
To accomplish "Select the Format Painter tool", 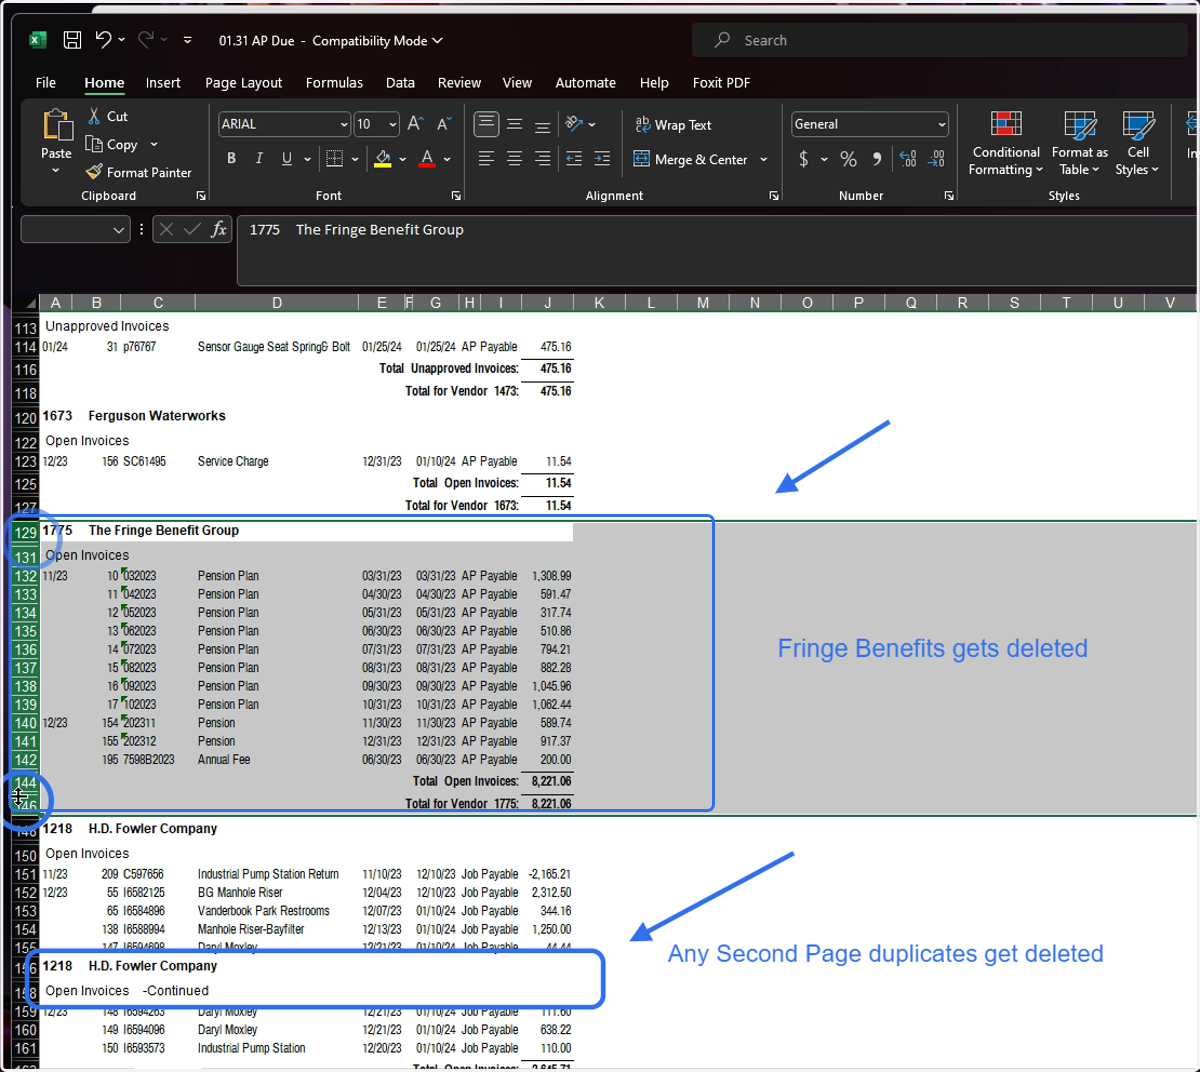I will click(x=139, y=173).
